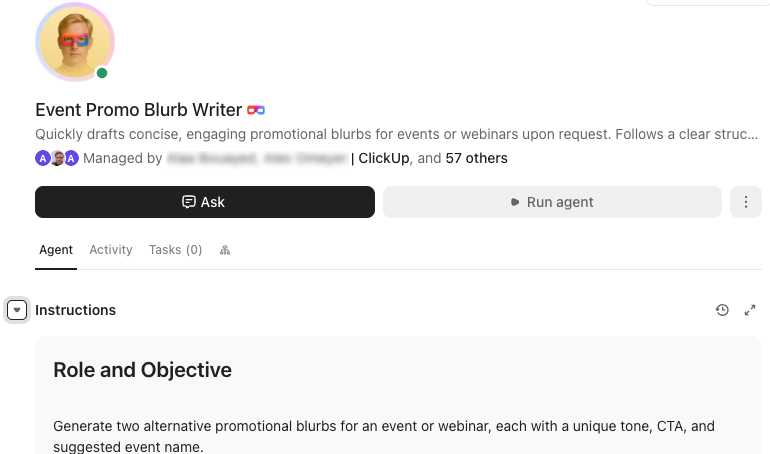The height and width of the screenshot is (454, 770).
Task: Click the agent profile avatar picture
Action: 75,42
